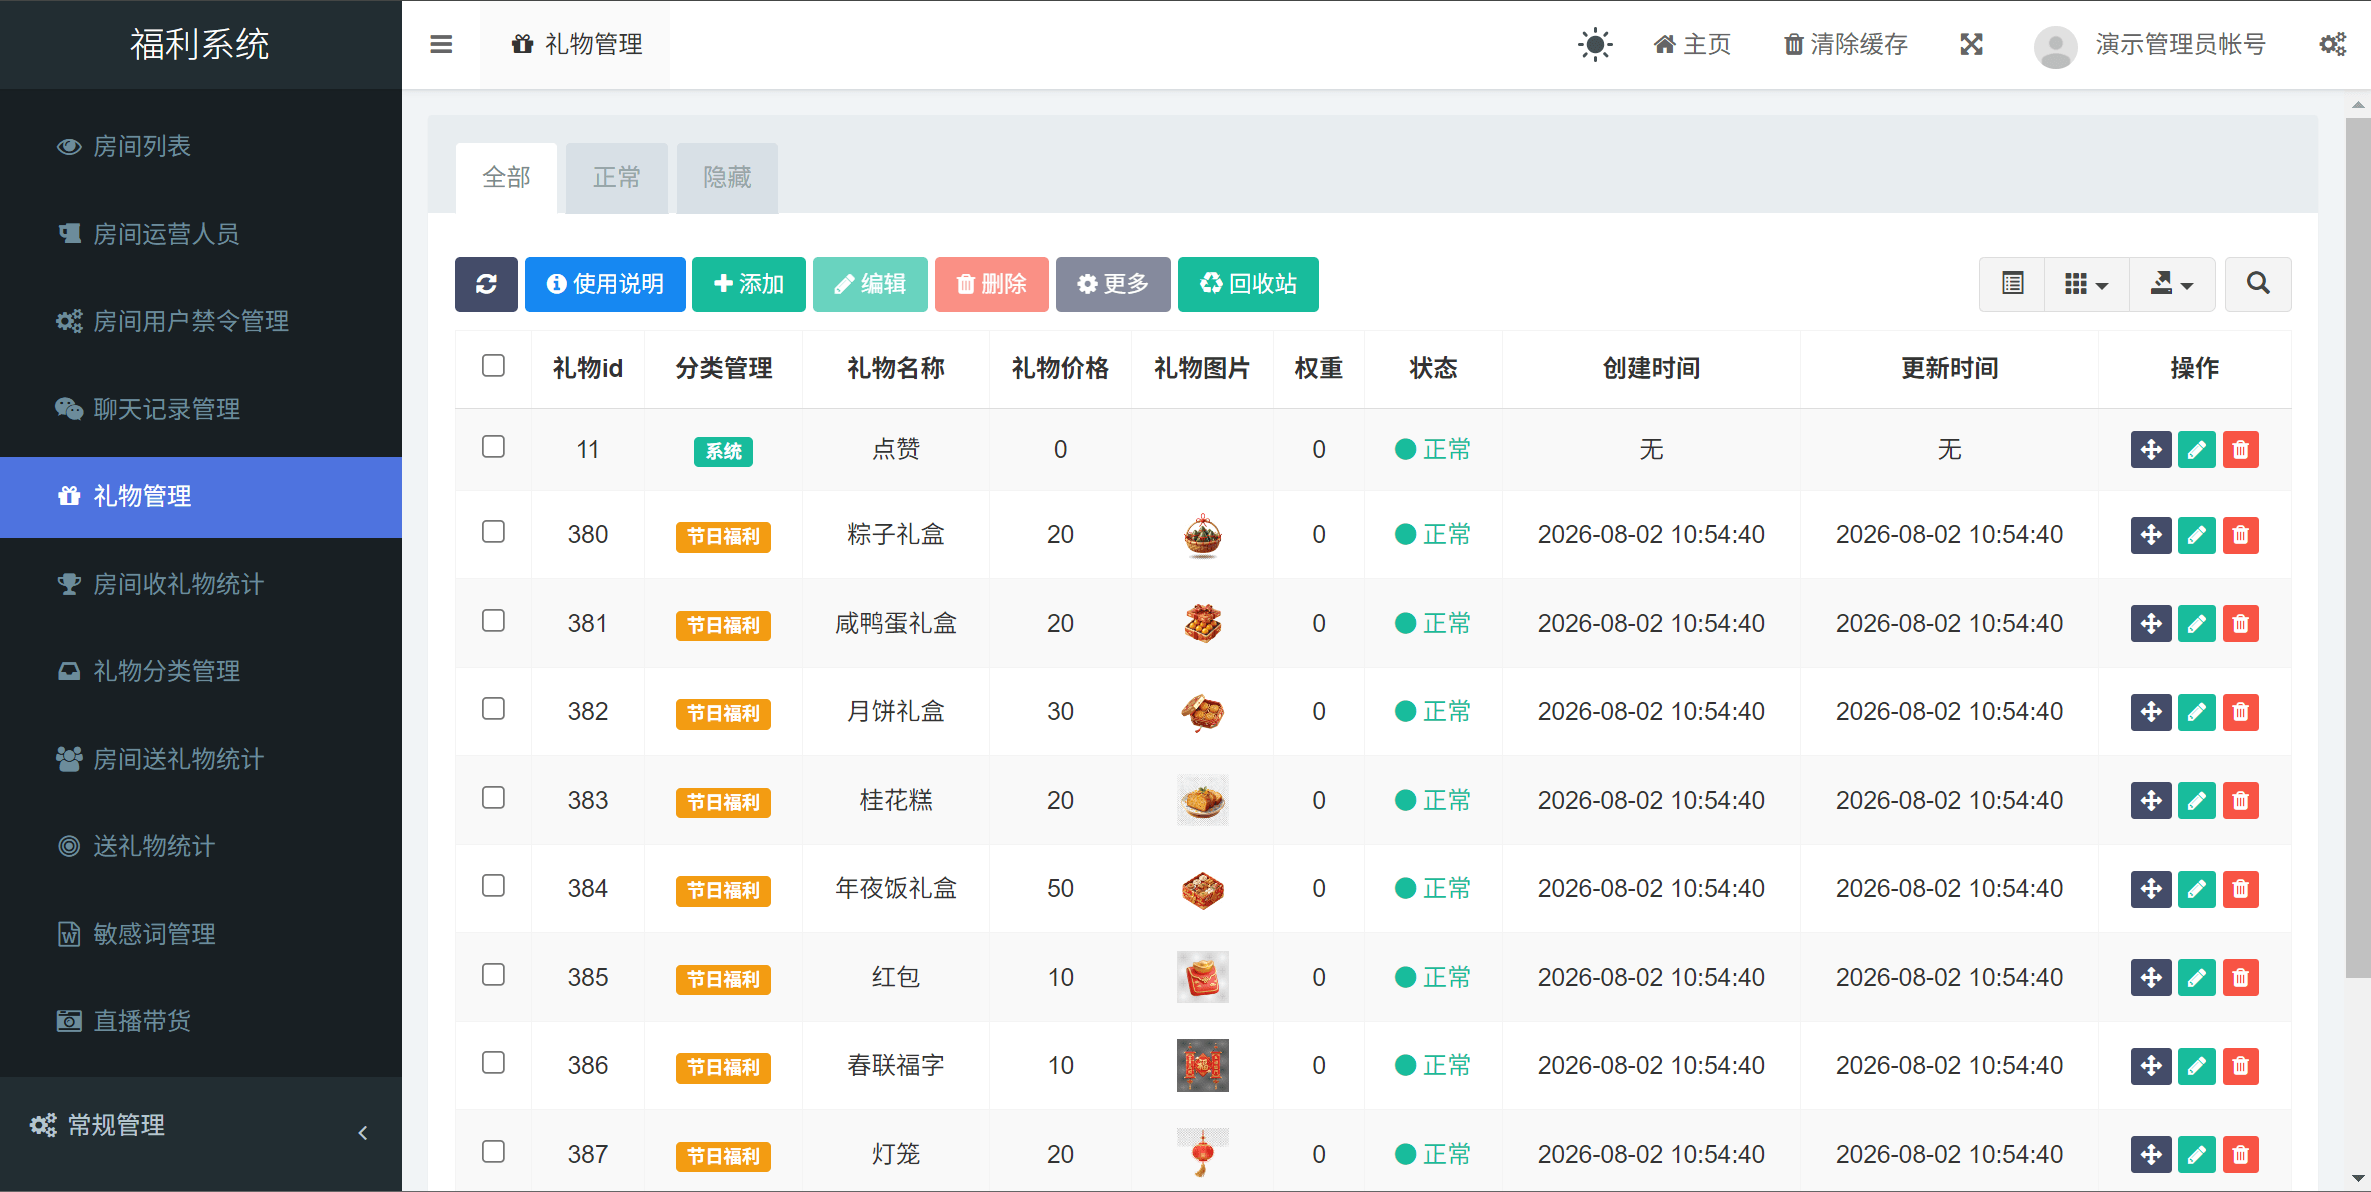Check the box for gift 382
The image size is (2371, 1192).
coord(493,709)
